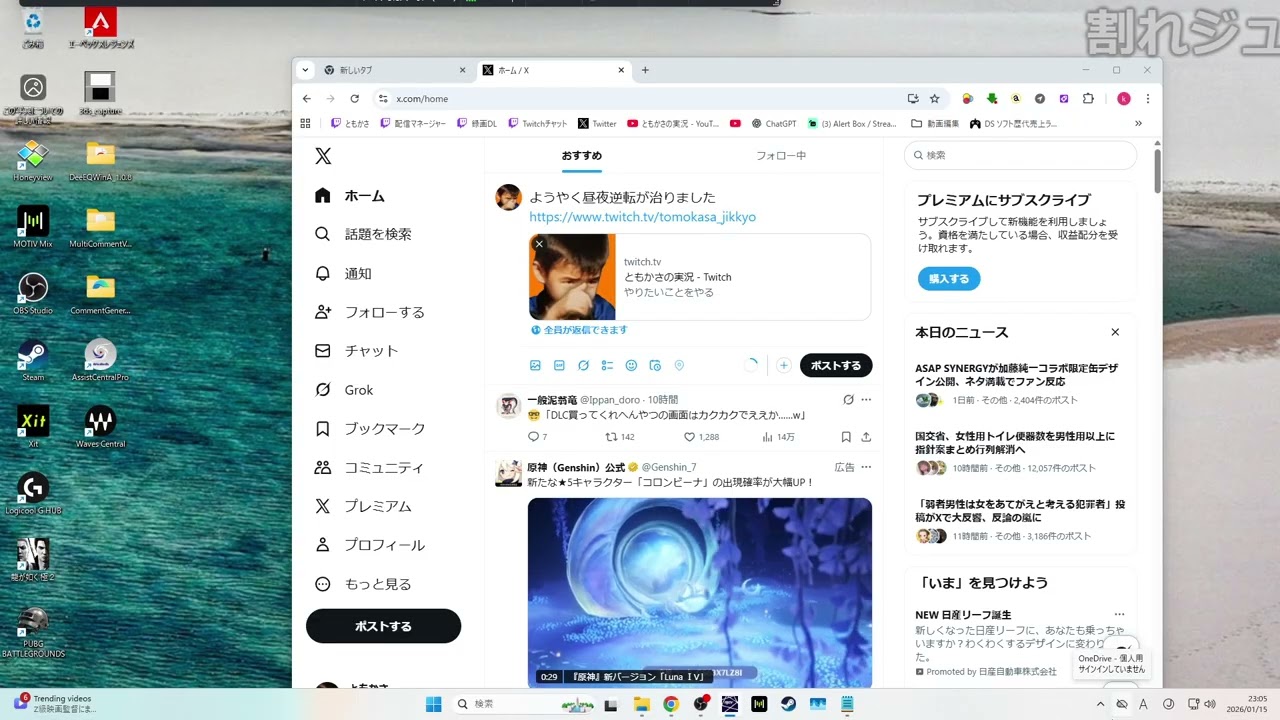The width and height of the screenshot is (1280, 720).
Task: Play the Genshin Luna IV video
Action: pyautogui.click(x=700, y=592)
